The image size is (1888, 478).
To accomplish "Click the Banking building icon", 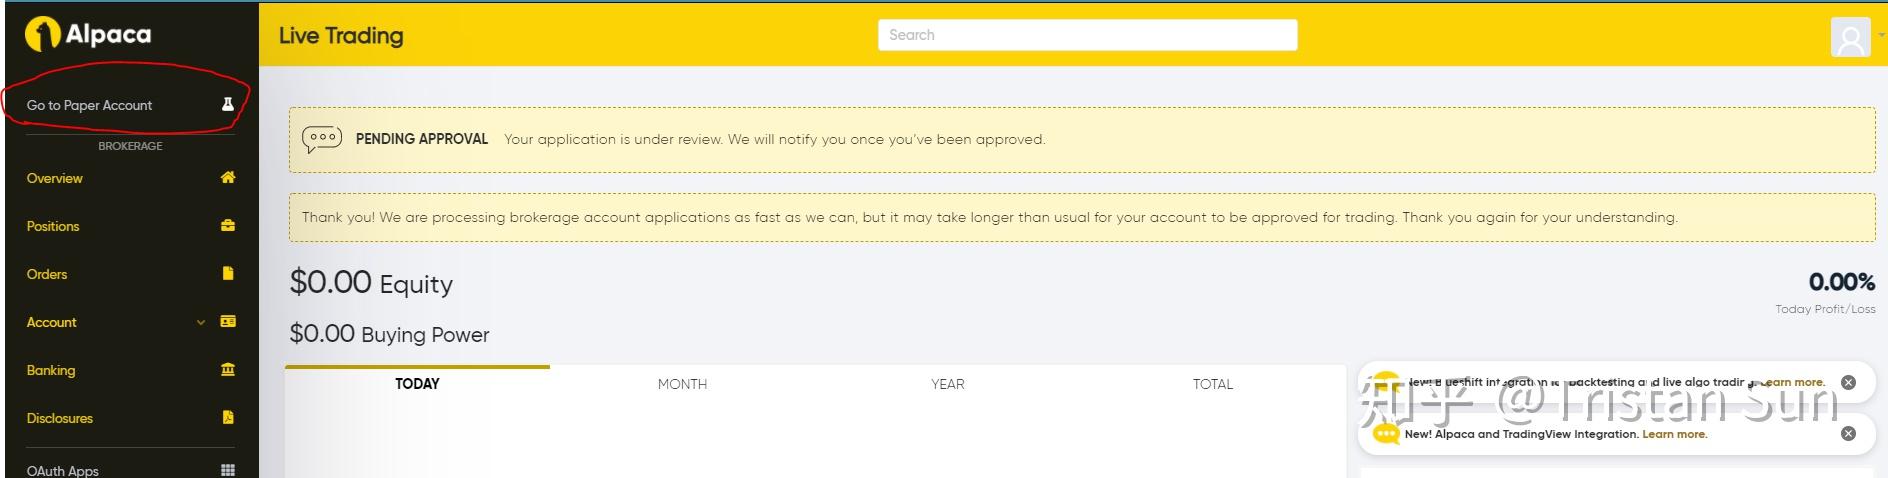I will pos(228,369).
